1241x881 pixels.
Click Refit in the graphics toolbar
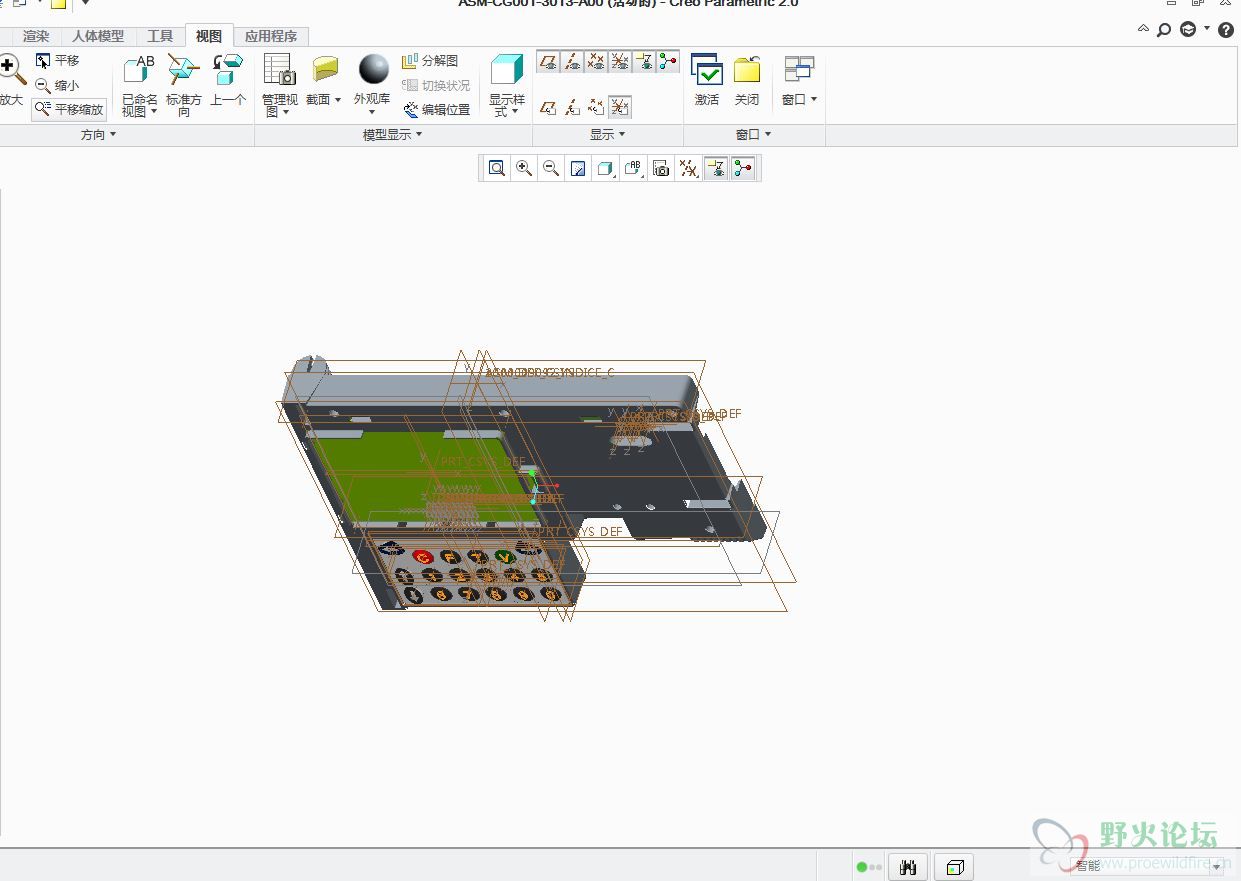(496, 169)
